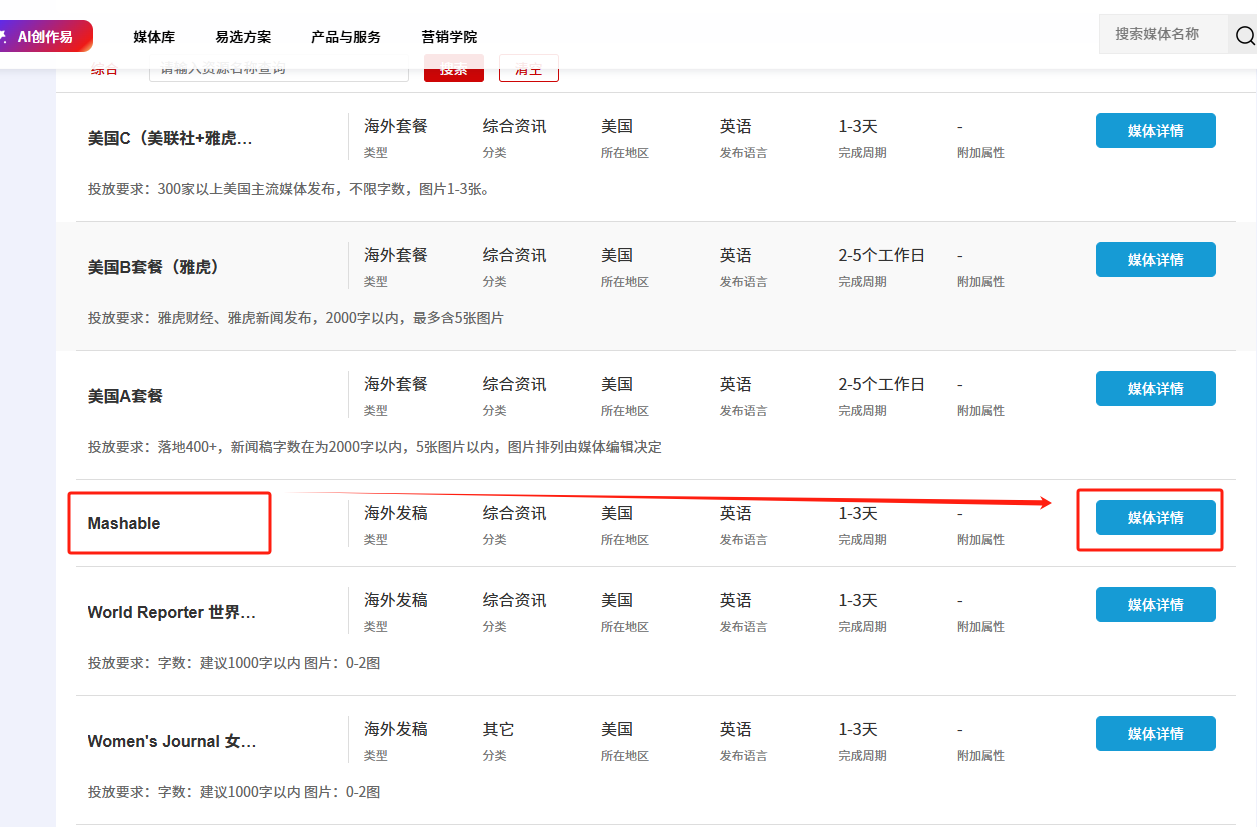Open the 营销学院 nav item
Screen dimensions: 1257x827
click(x=449, y=37)
